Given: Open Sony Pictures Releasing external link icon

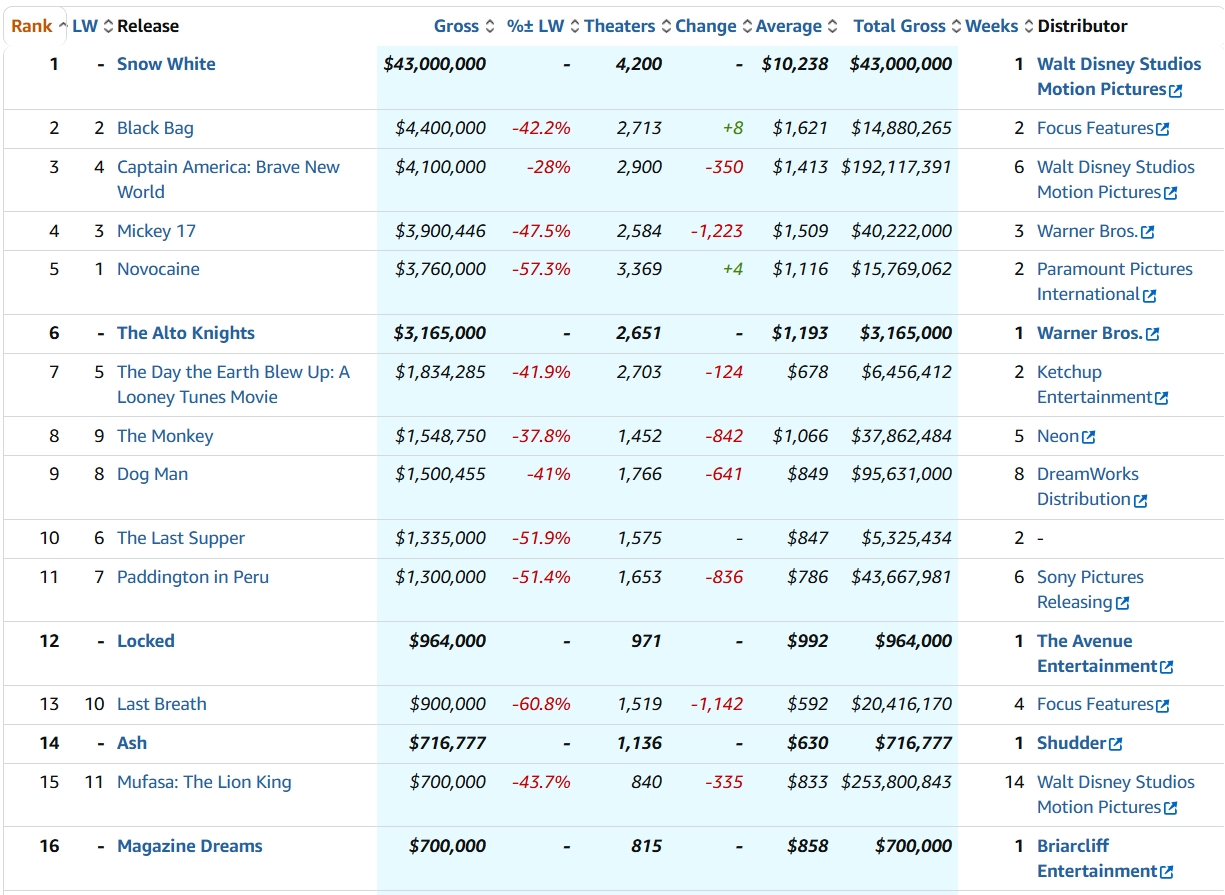Looking at the screenshot, I should (1123, 603).
